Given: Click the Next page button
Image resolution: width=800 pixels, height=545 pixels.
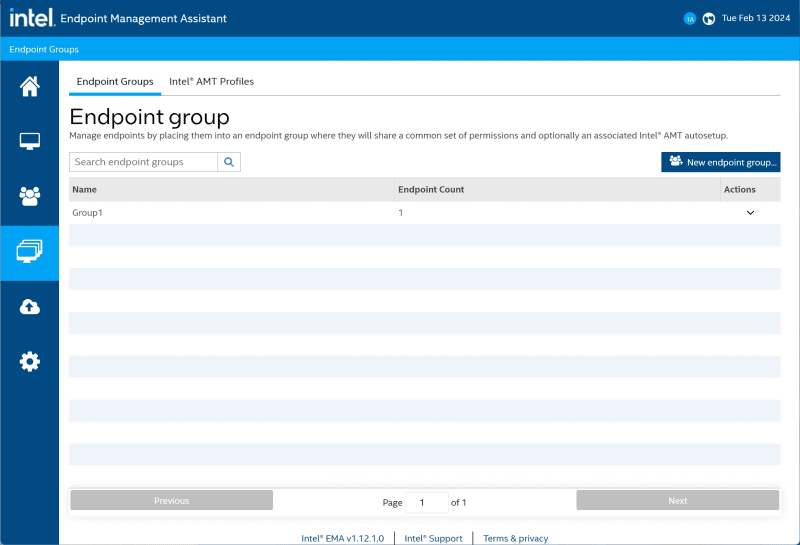Looking at the screenshot, I should (x=677, y=501).
